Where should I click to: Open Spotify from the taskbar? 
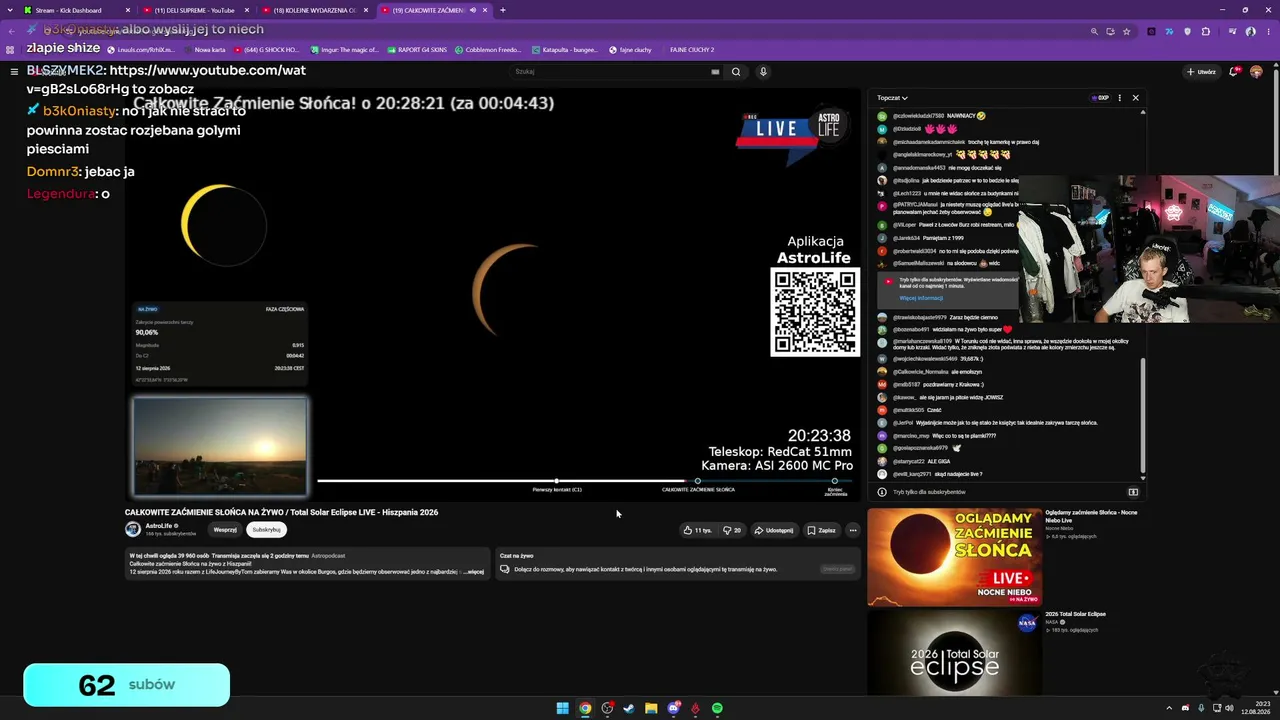(717, 708)
